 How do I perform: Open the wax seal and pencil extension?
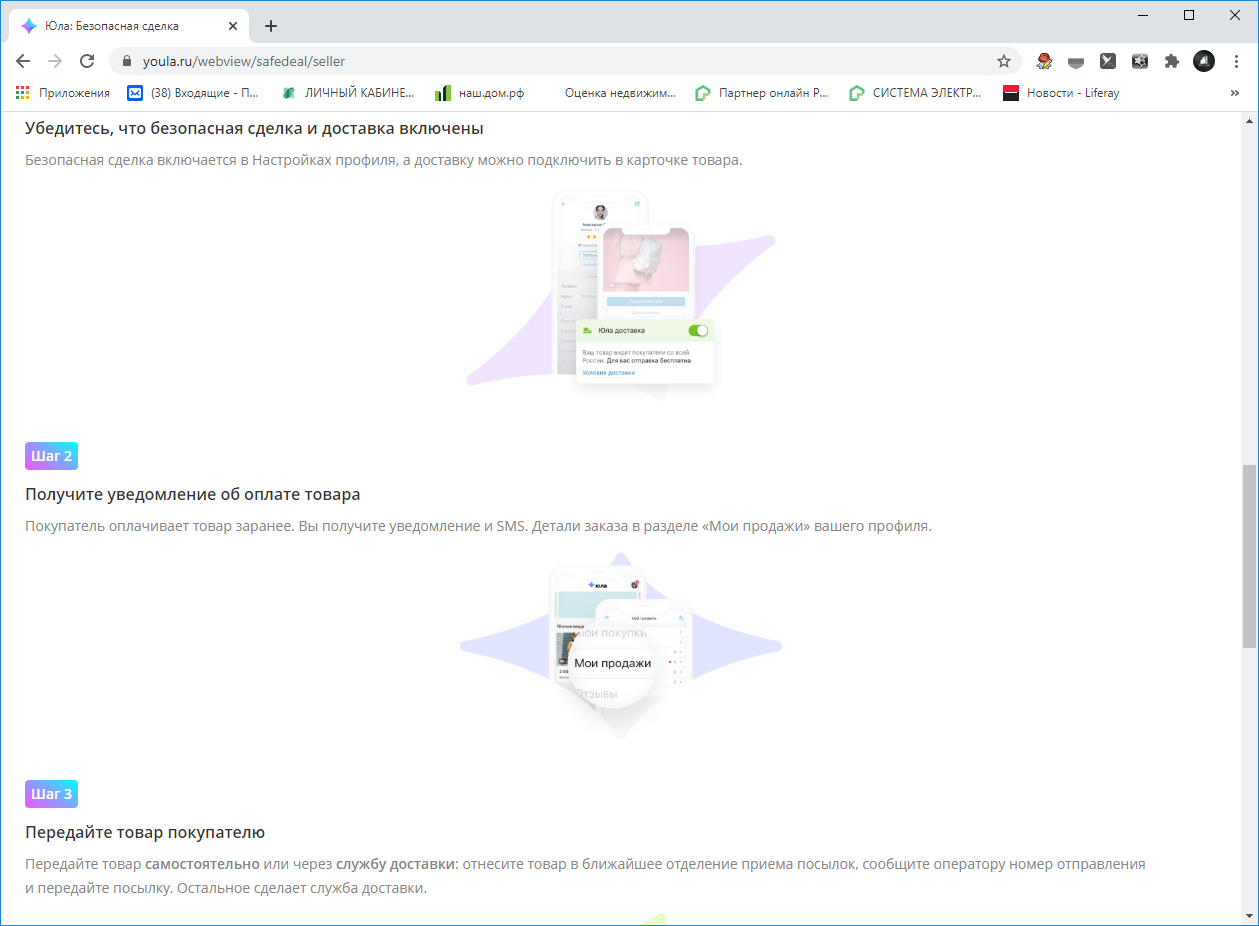[1044, 61]
